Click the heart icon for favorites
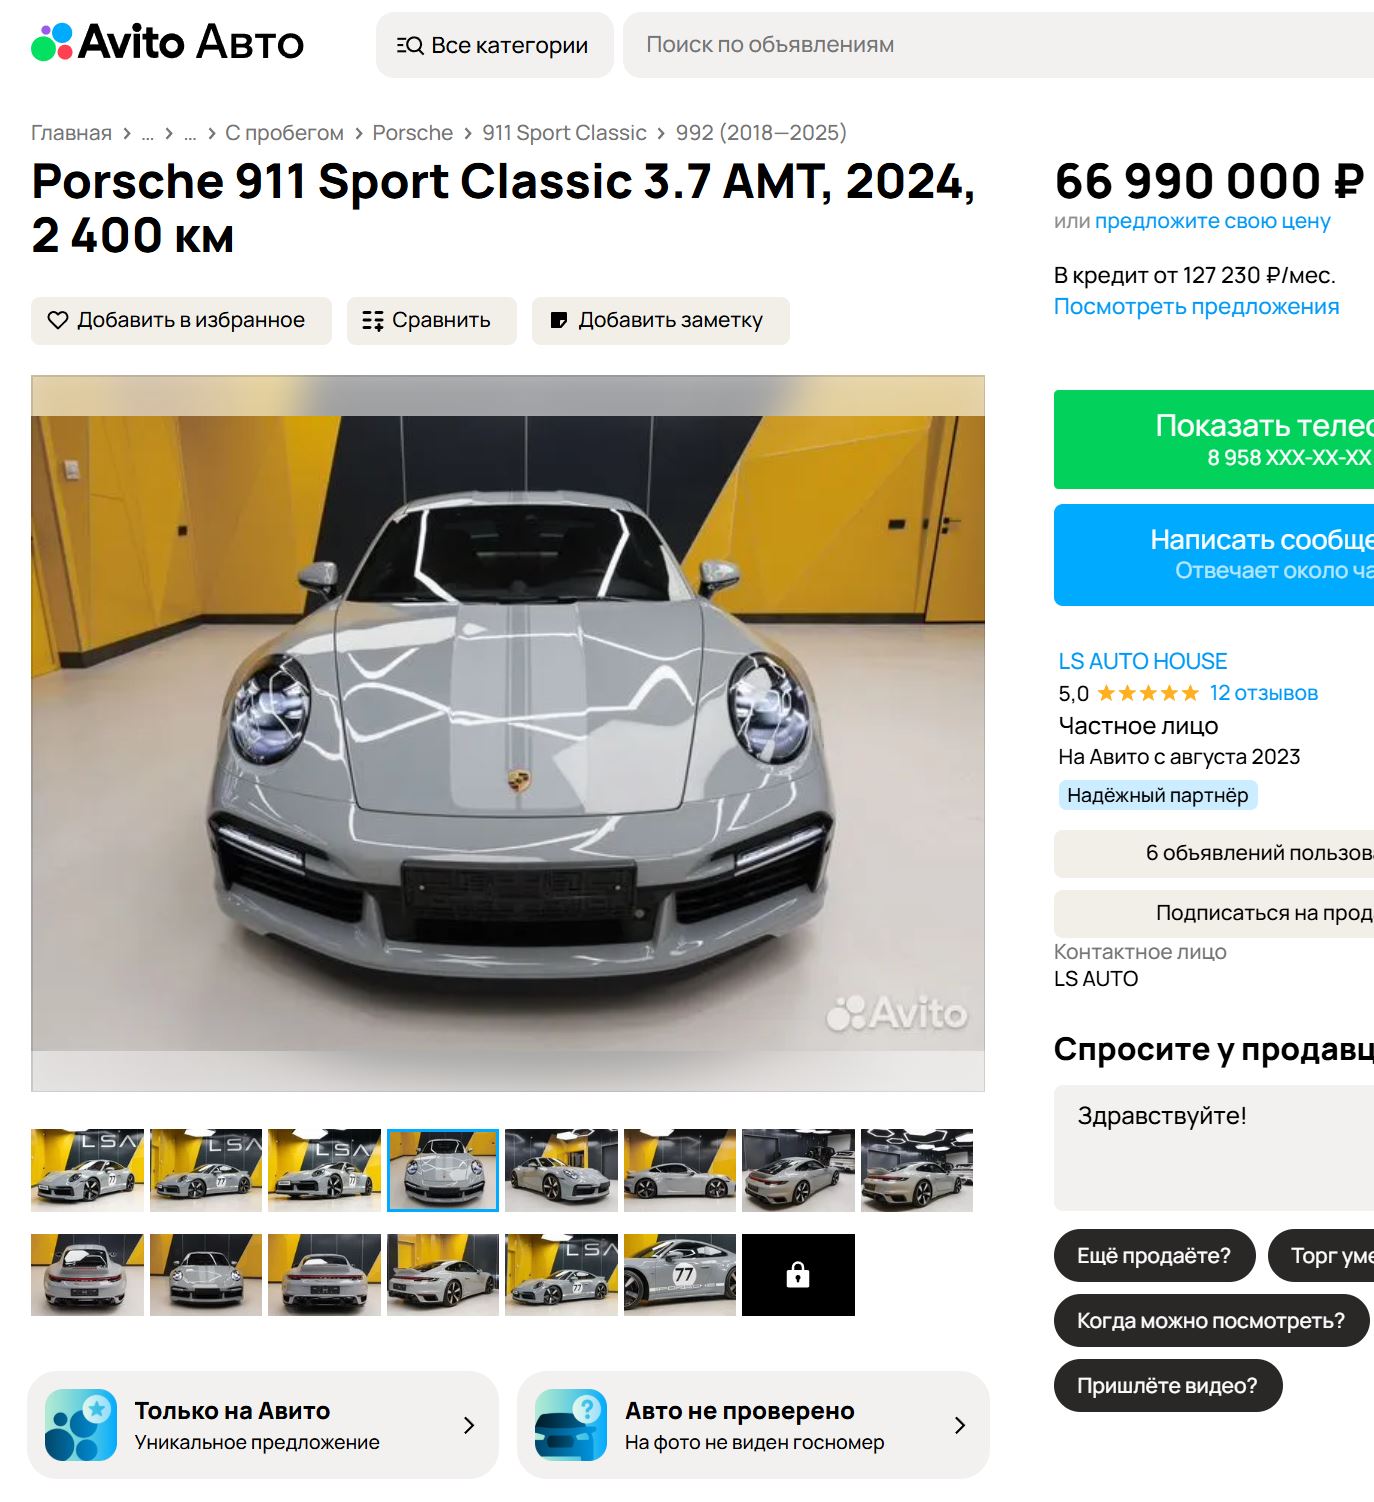This screenshot has height=1502, width=1374. point(58,320)
